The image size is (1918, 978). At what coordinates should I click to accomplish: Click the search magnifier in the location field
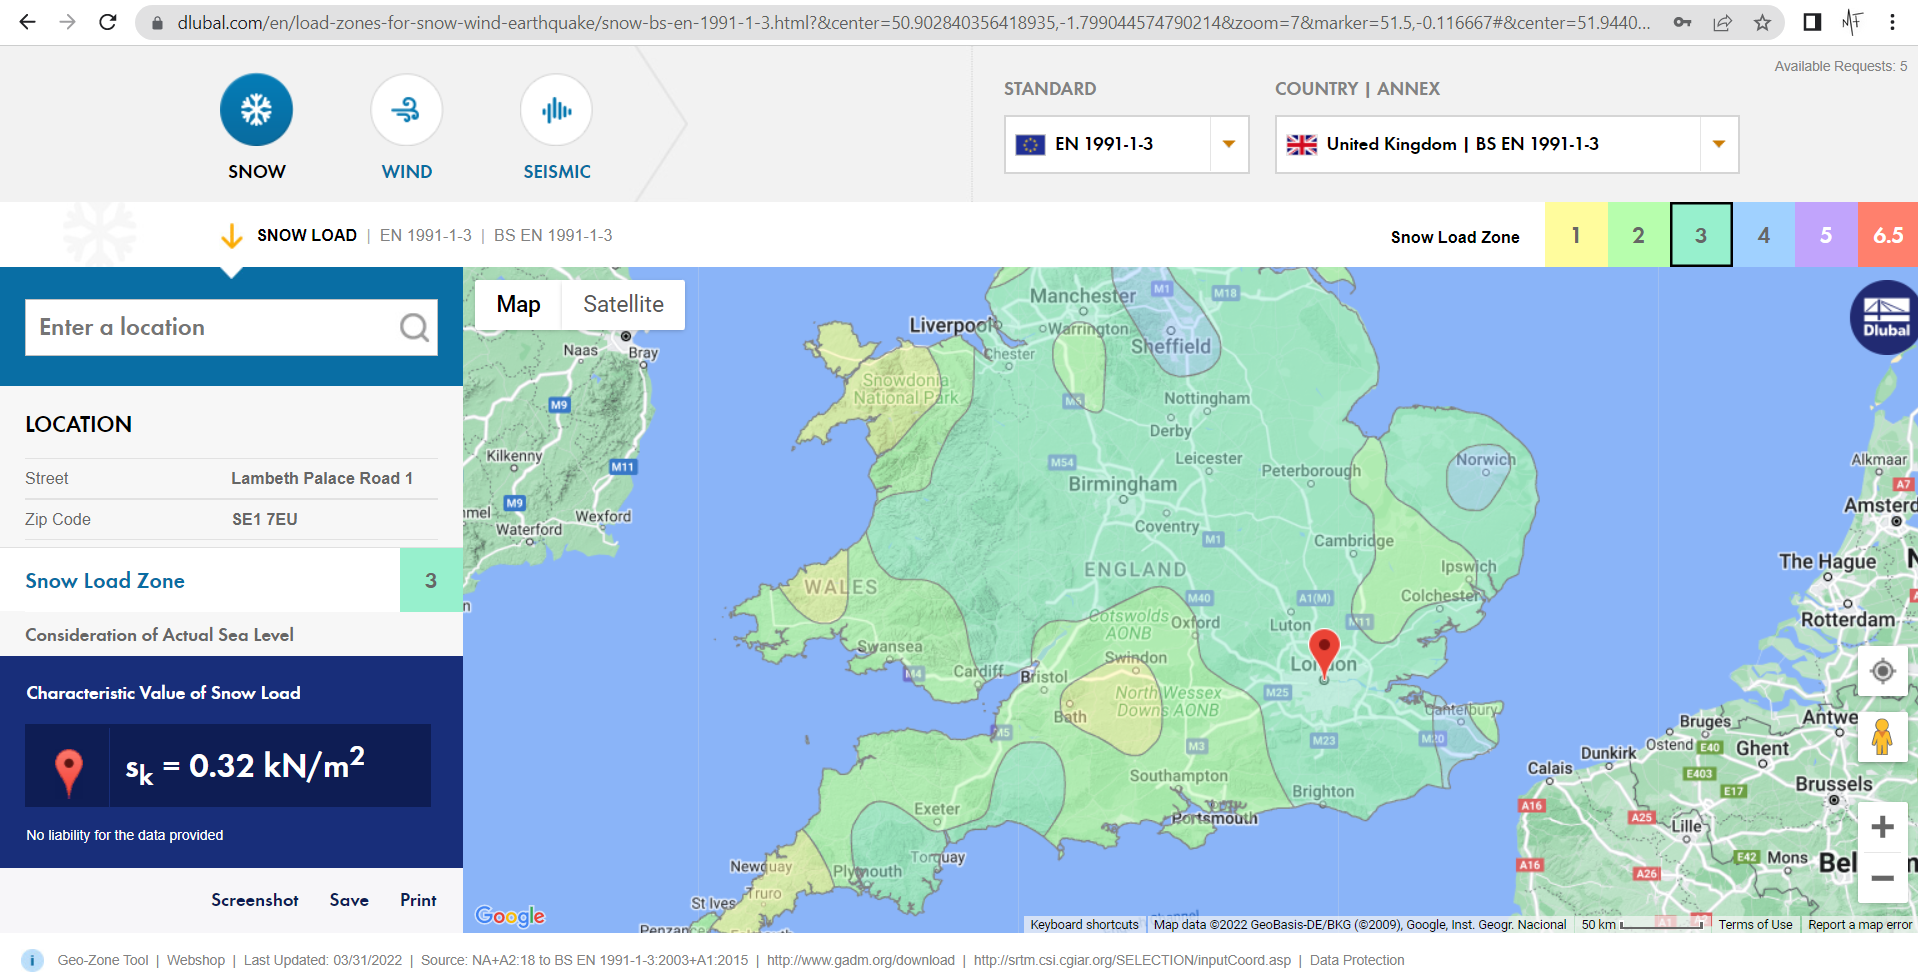tap(413, 327)
